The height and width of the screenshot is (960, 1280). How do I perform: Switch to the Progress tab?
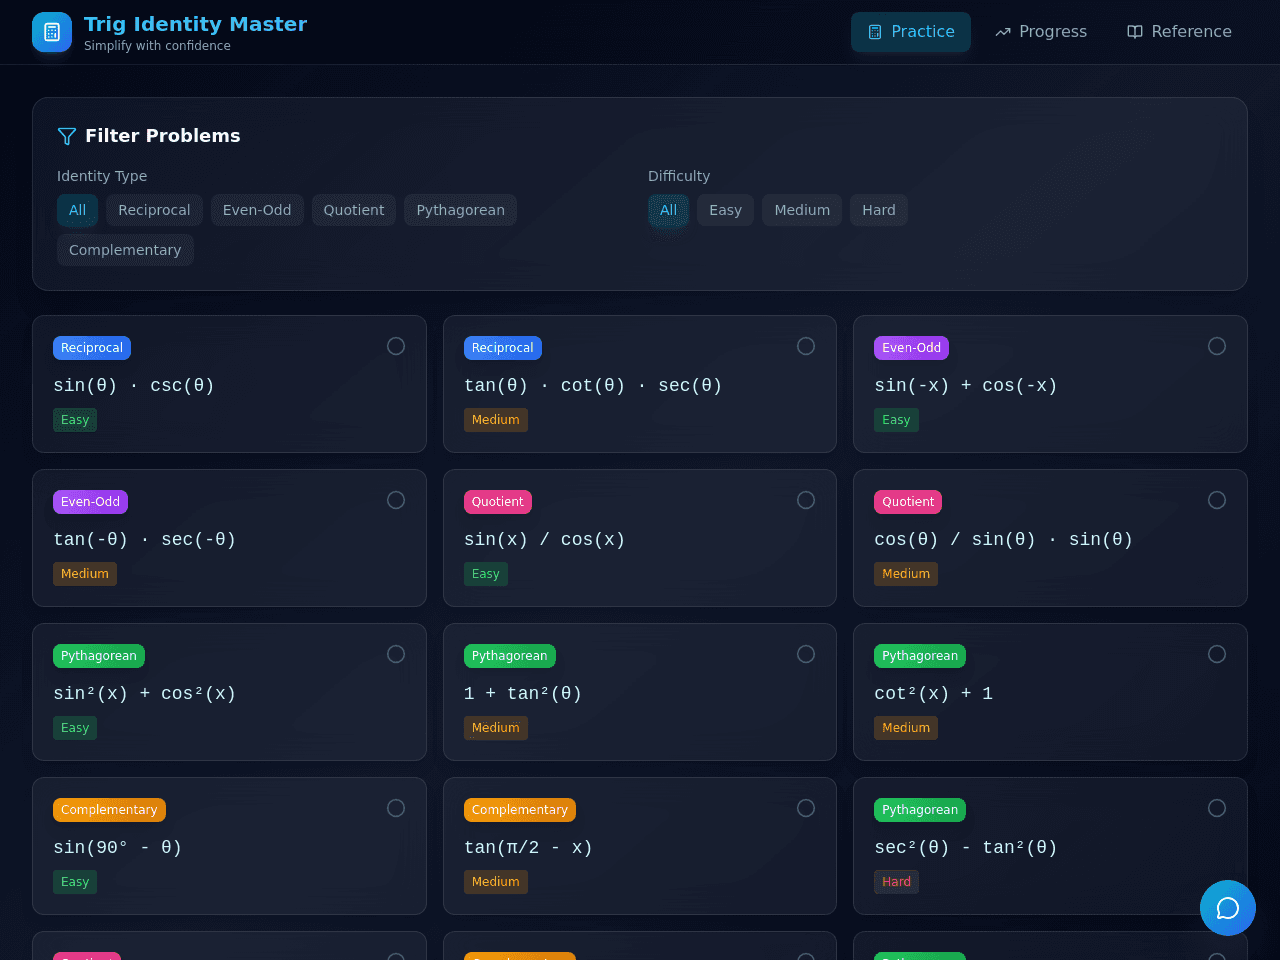click(1041, 32)
